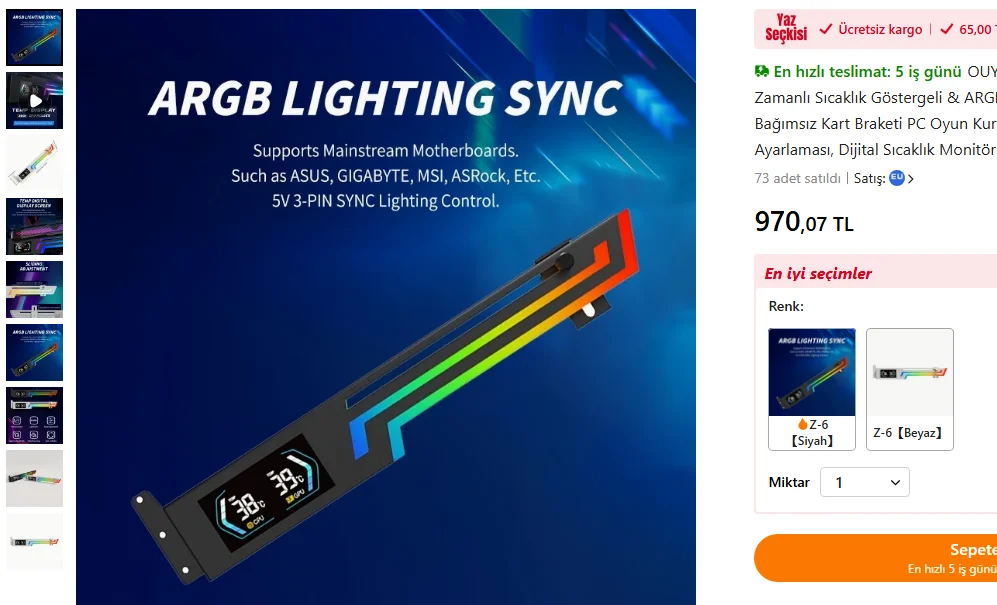Click the green delivery truck icon
Viewport: 997px width, 605px height.
(762, 72)
